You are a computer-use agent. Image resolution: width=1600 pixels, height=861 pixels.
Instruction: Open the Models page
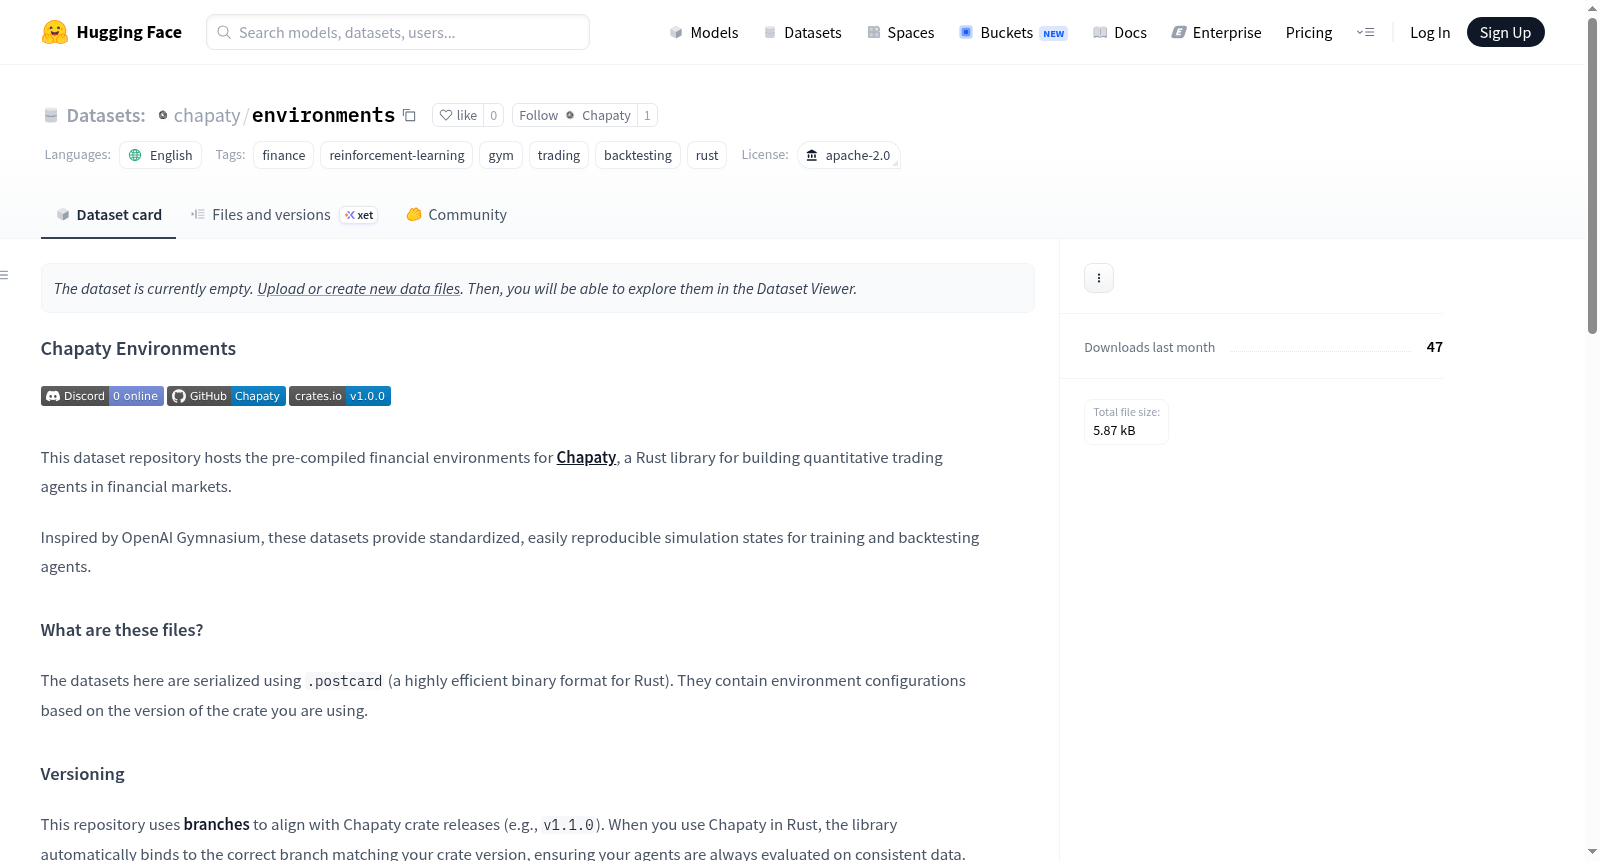pos(704,32)
